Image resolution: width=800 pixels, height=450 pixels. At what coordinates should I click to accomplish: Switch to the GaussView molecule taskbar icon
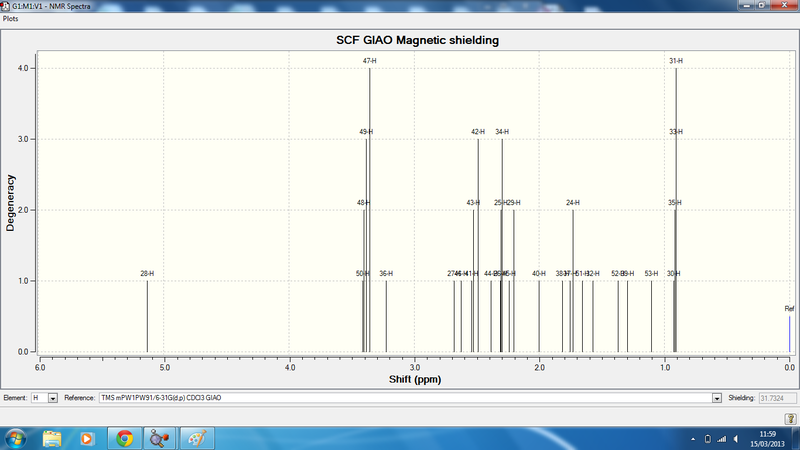pos(159,439)
